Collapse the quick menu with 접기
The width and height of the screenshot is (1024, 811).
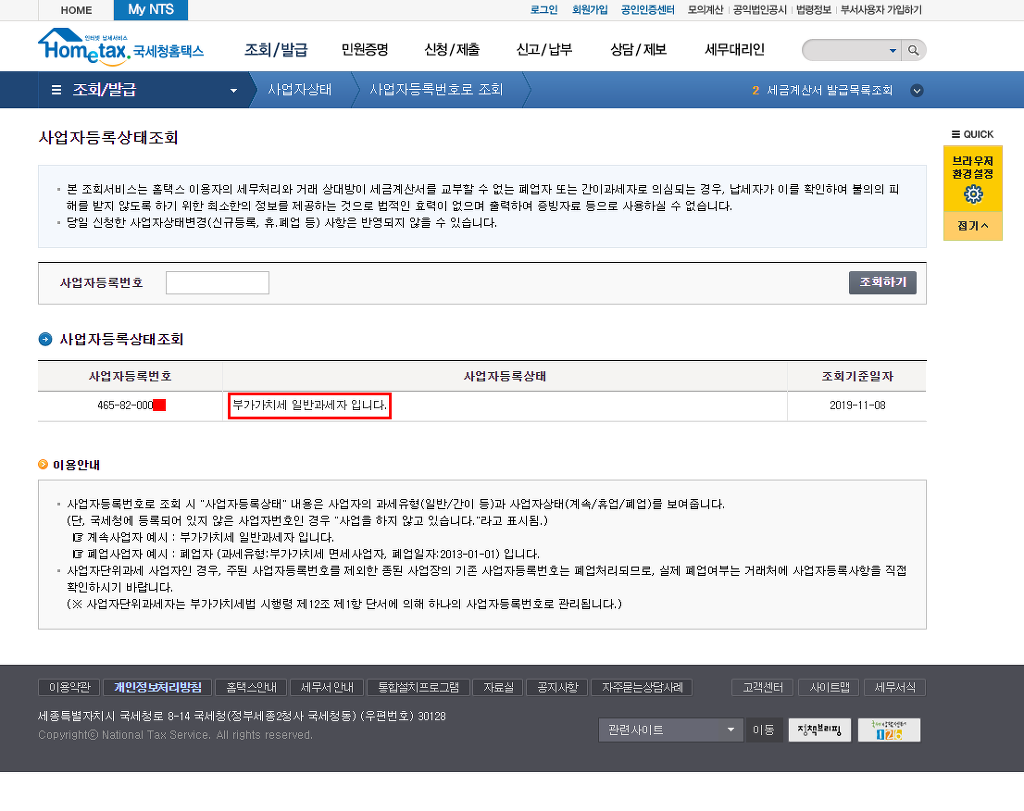pyautogui.click(x=972, y=226)
